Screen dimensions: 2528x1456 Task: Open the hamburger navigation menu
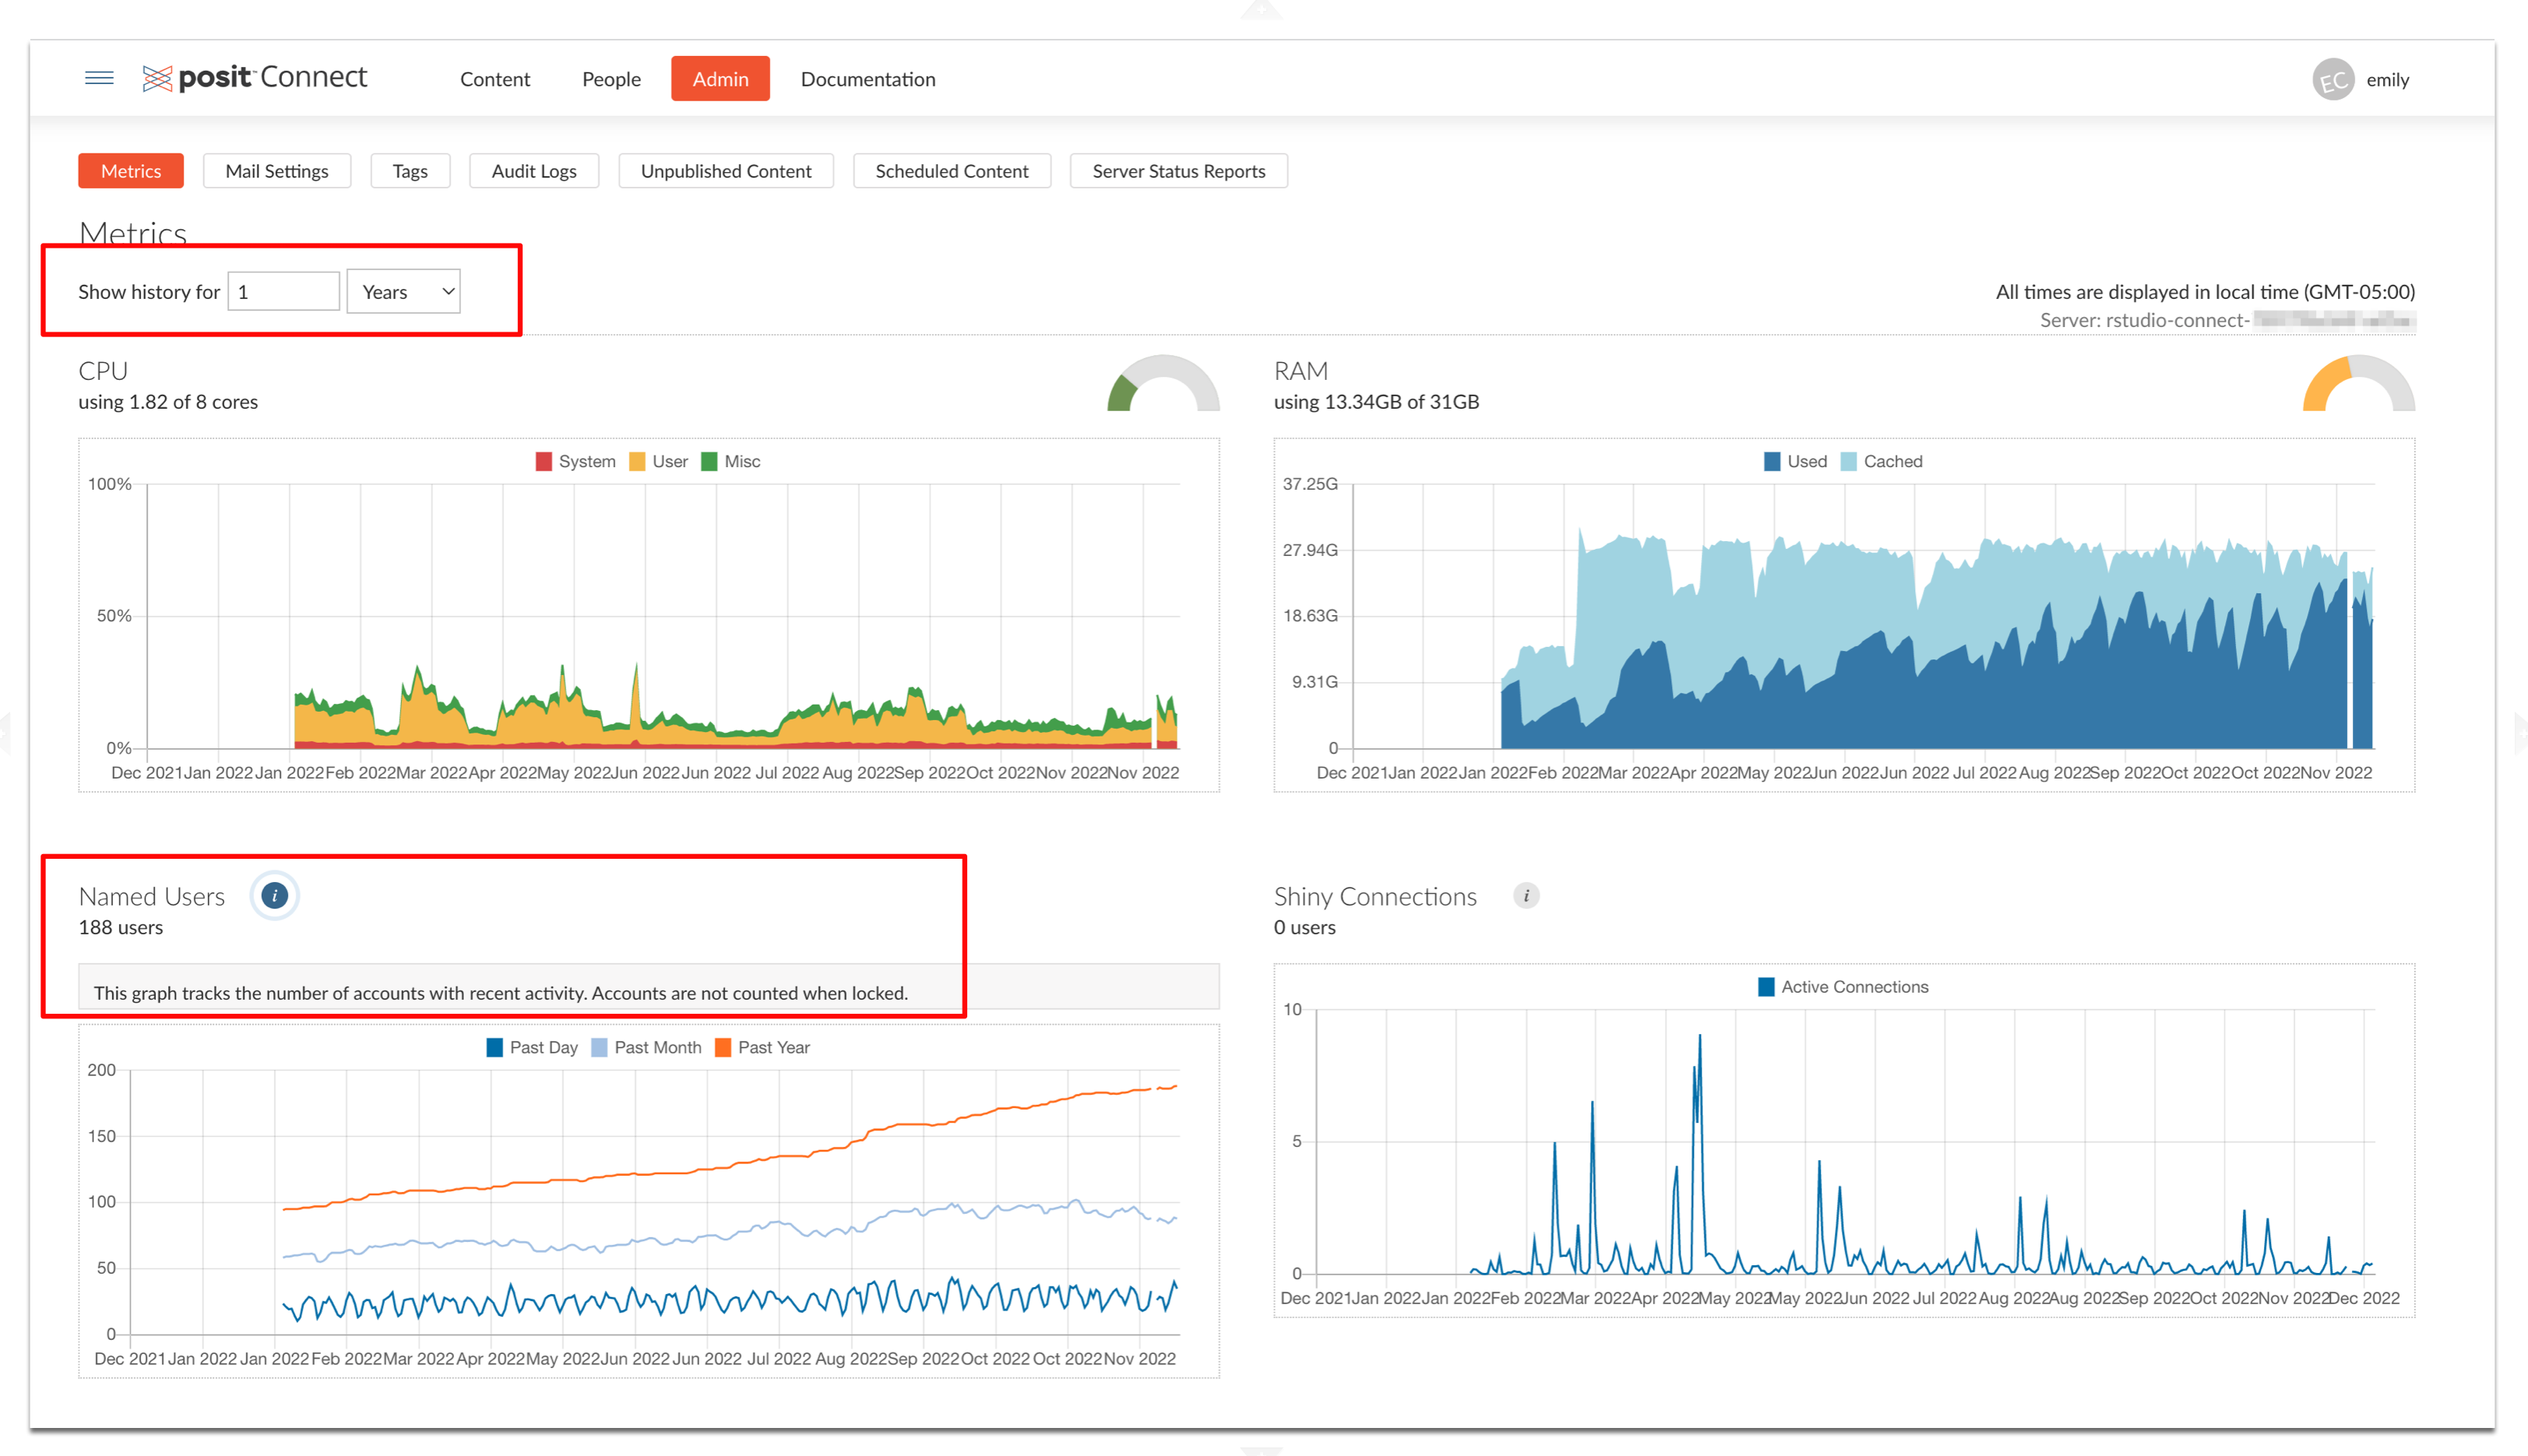99,78
